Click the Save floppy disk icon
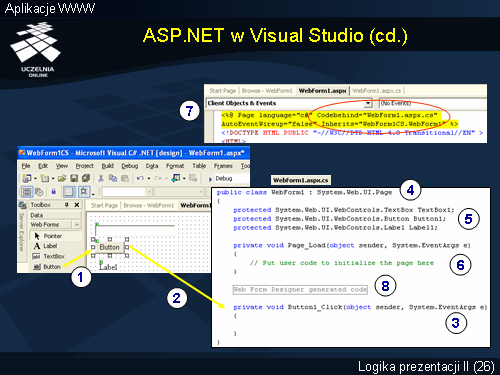Screen dimensions: 500x375 (74, 178)
